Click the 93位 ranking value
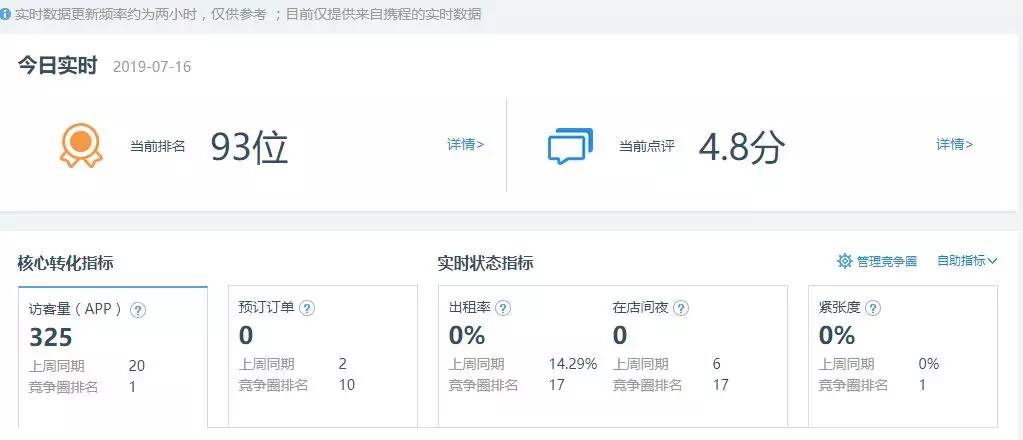 tap(249, 148)
